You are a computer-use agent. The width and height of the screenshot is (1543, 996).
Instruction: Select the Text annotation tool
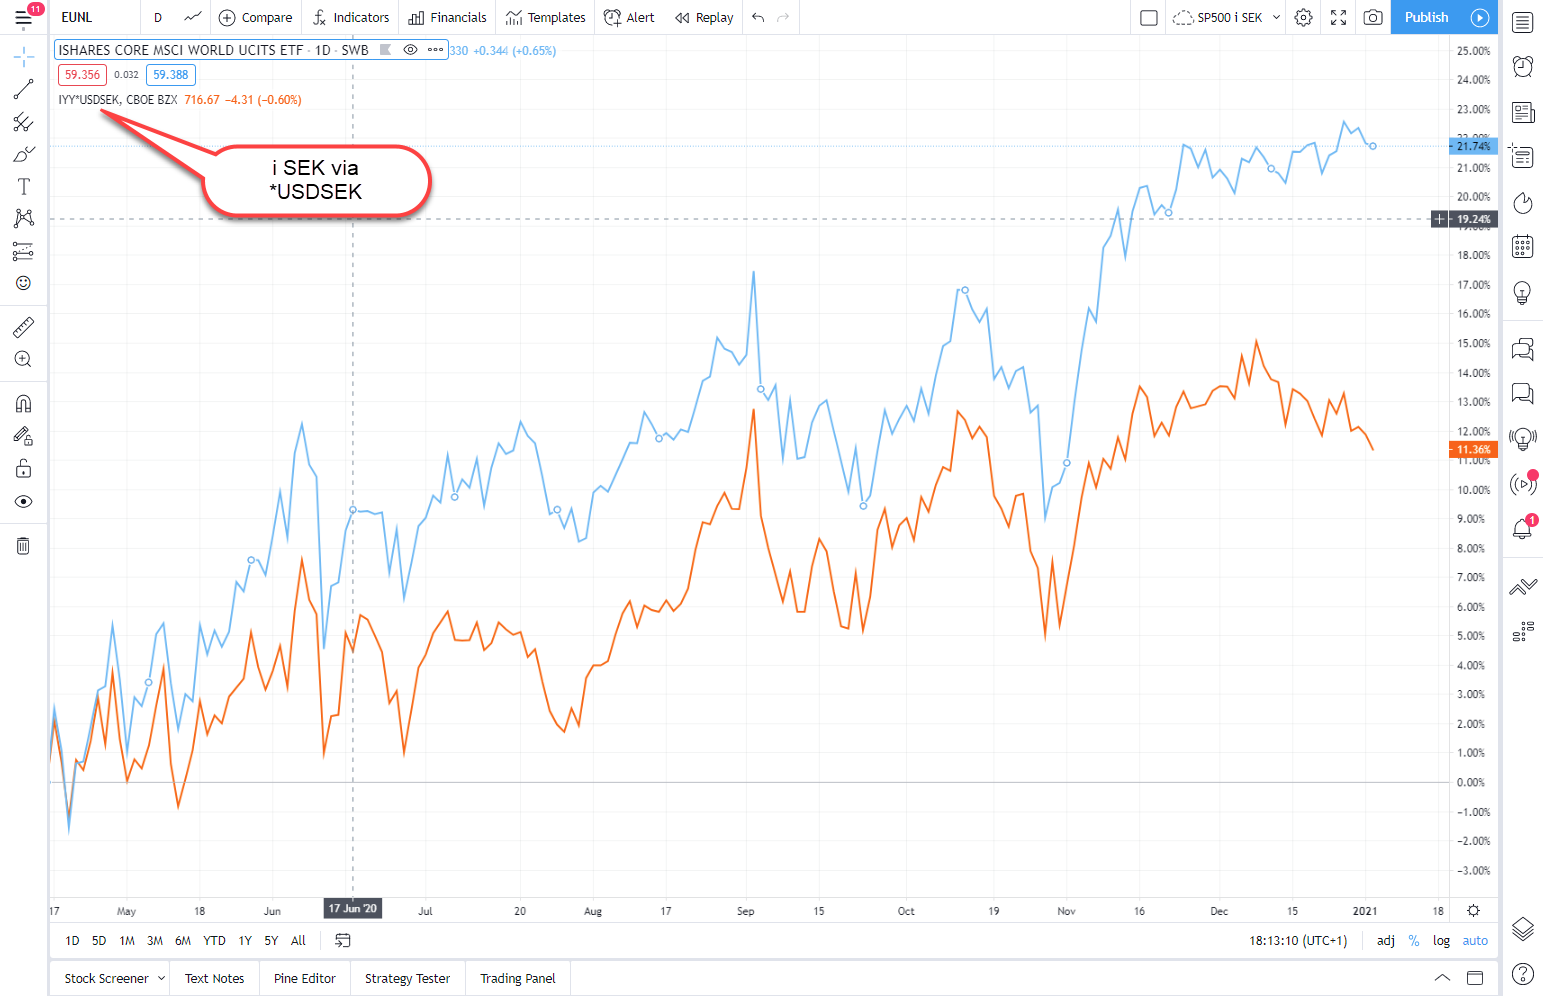coord(23,187)
